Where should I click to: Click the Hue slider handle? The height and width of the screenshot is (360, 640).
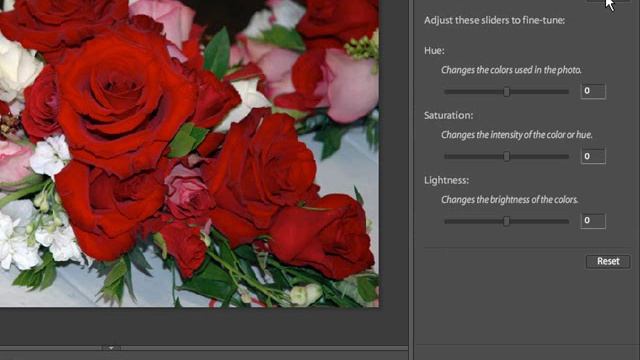click(x=507, y=91)
